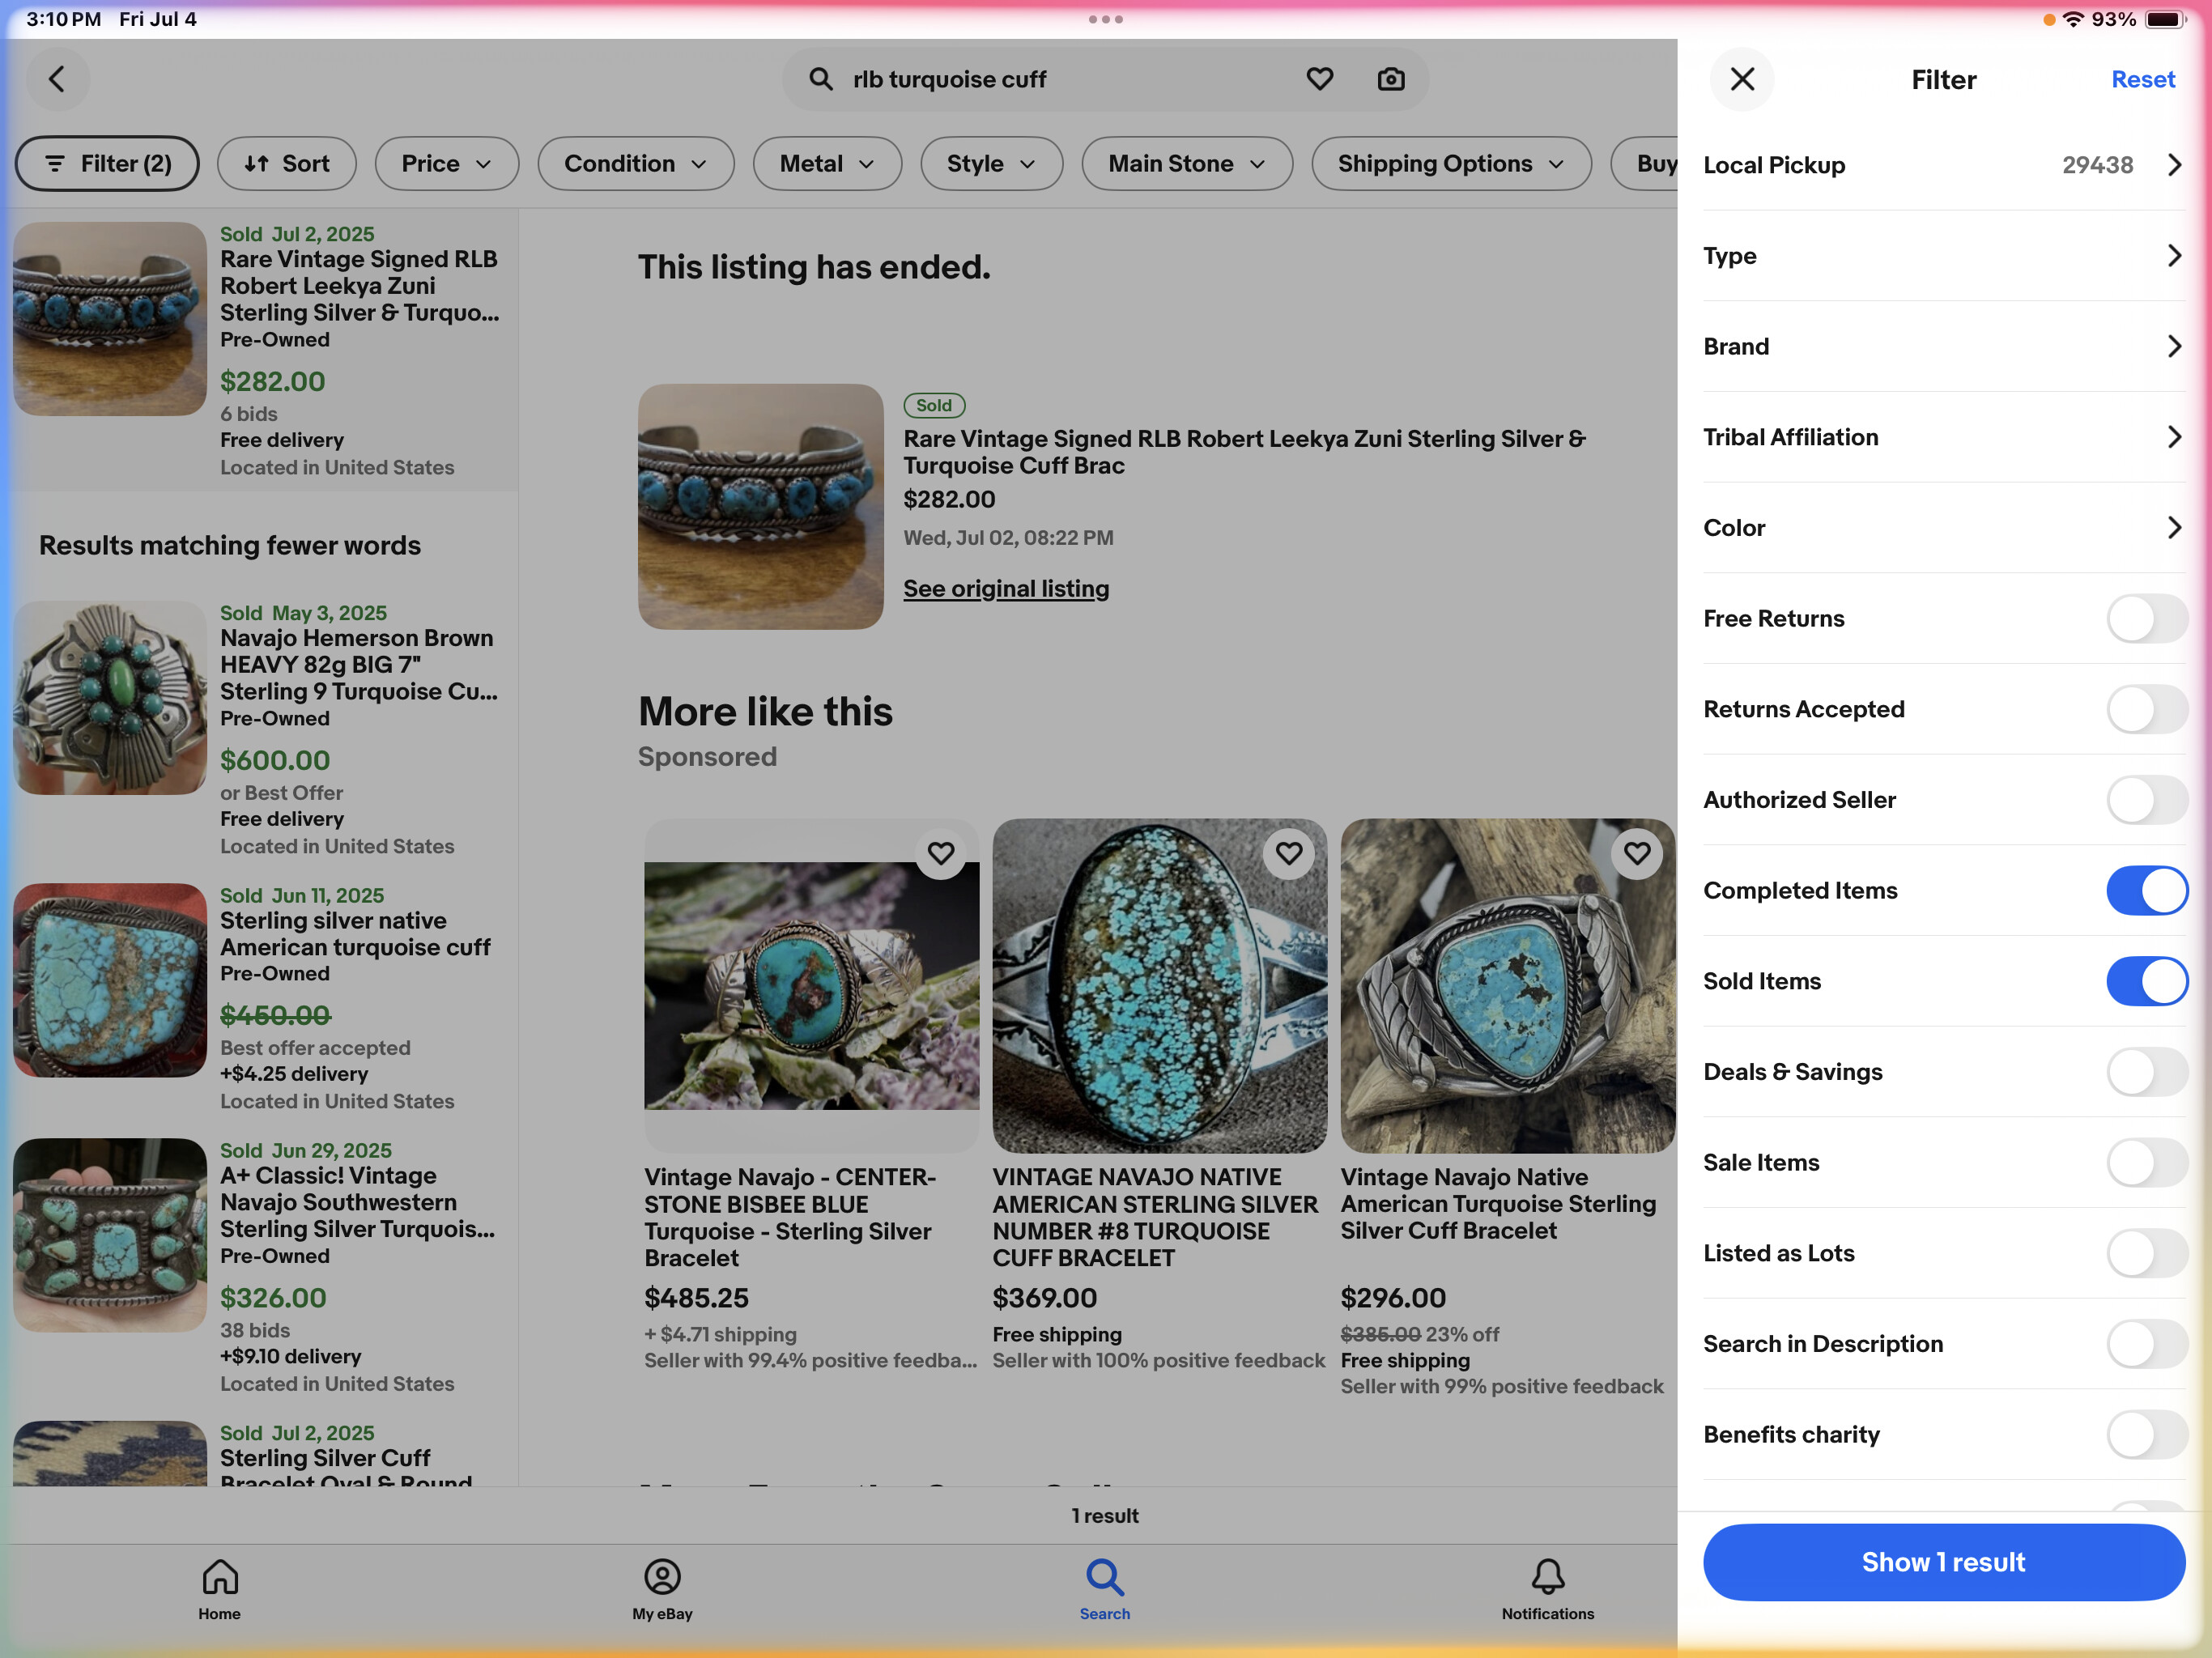Open the ended listing bracelet thumbnail
The image size is (2212, 1658).
click(x=760, y=507)
